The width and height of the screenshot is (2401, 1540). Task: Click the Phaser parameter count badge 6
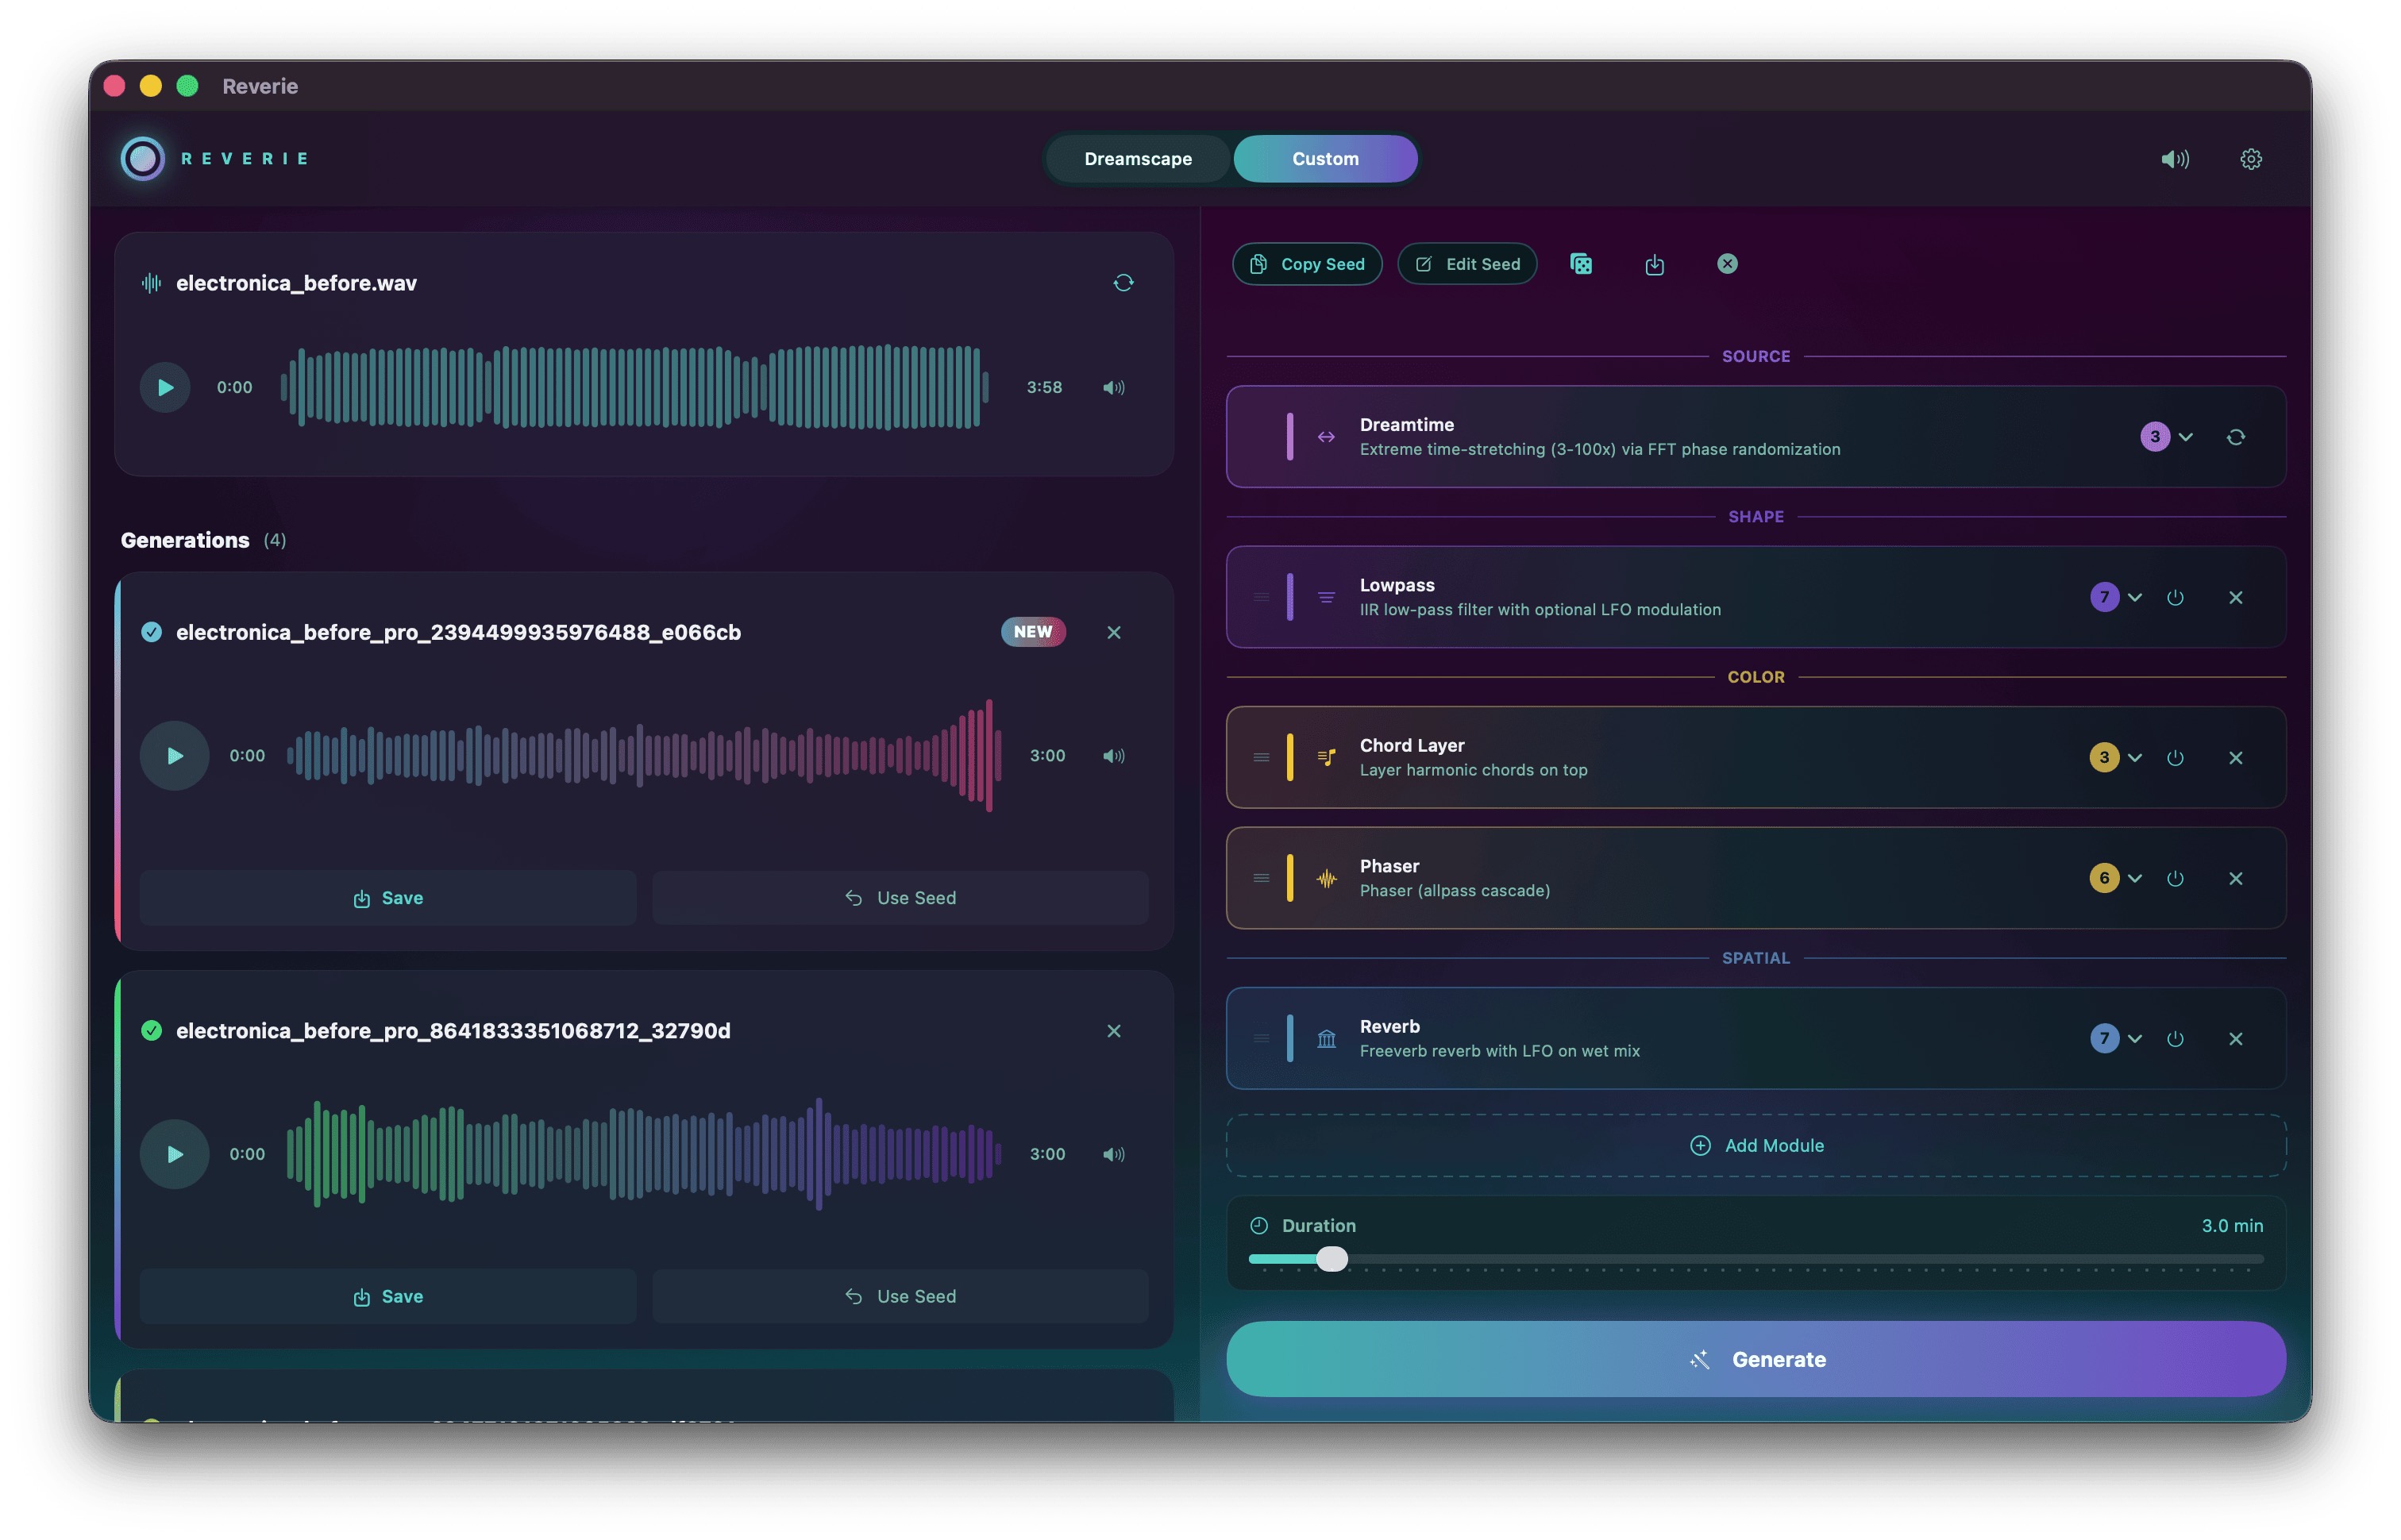pyautogui.click(x=2104, y=879)
